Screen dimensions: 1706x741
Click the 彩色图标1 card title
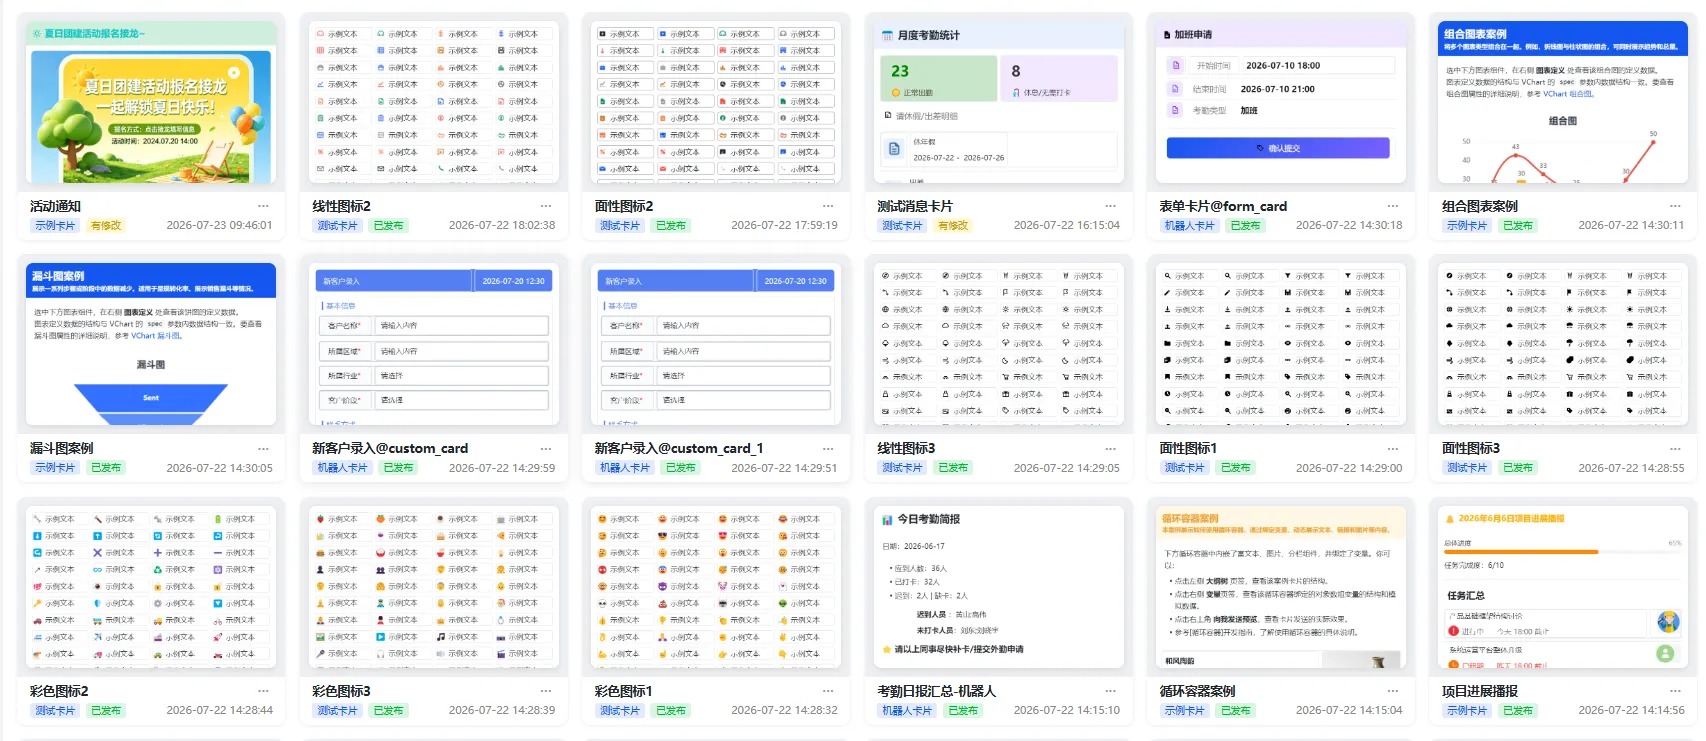[624, 691]
